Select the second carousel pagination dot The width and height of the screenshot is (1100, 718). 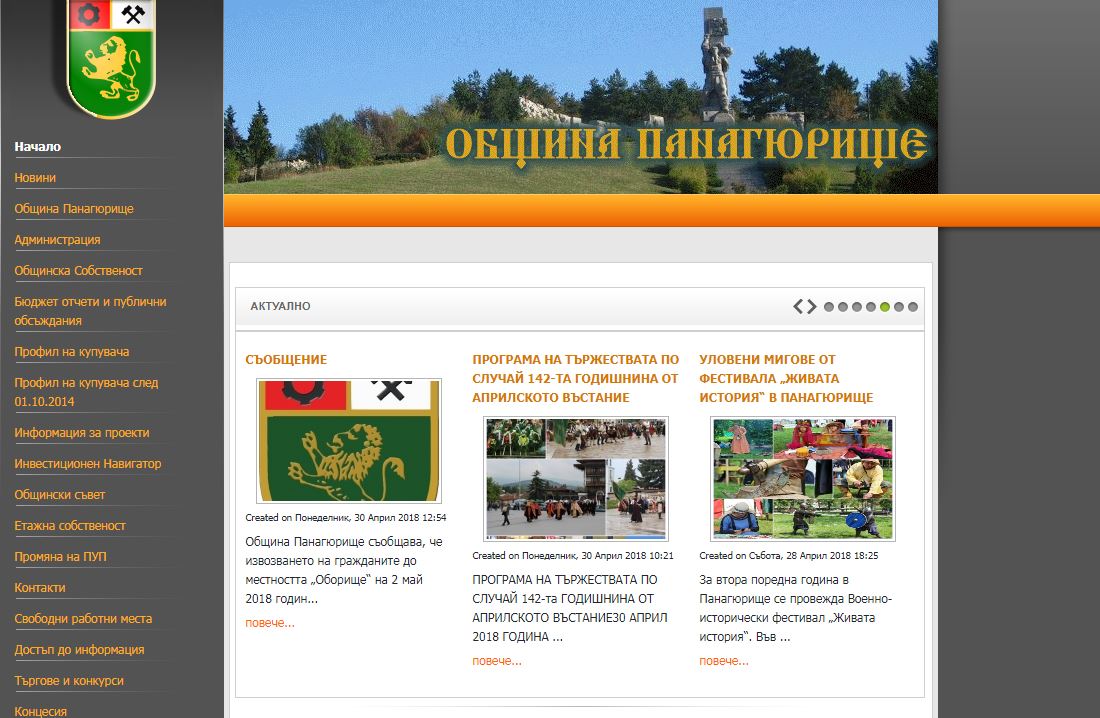[x=843, y=307]
